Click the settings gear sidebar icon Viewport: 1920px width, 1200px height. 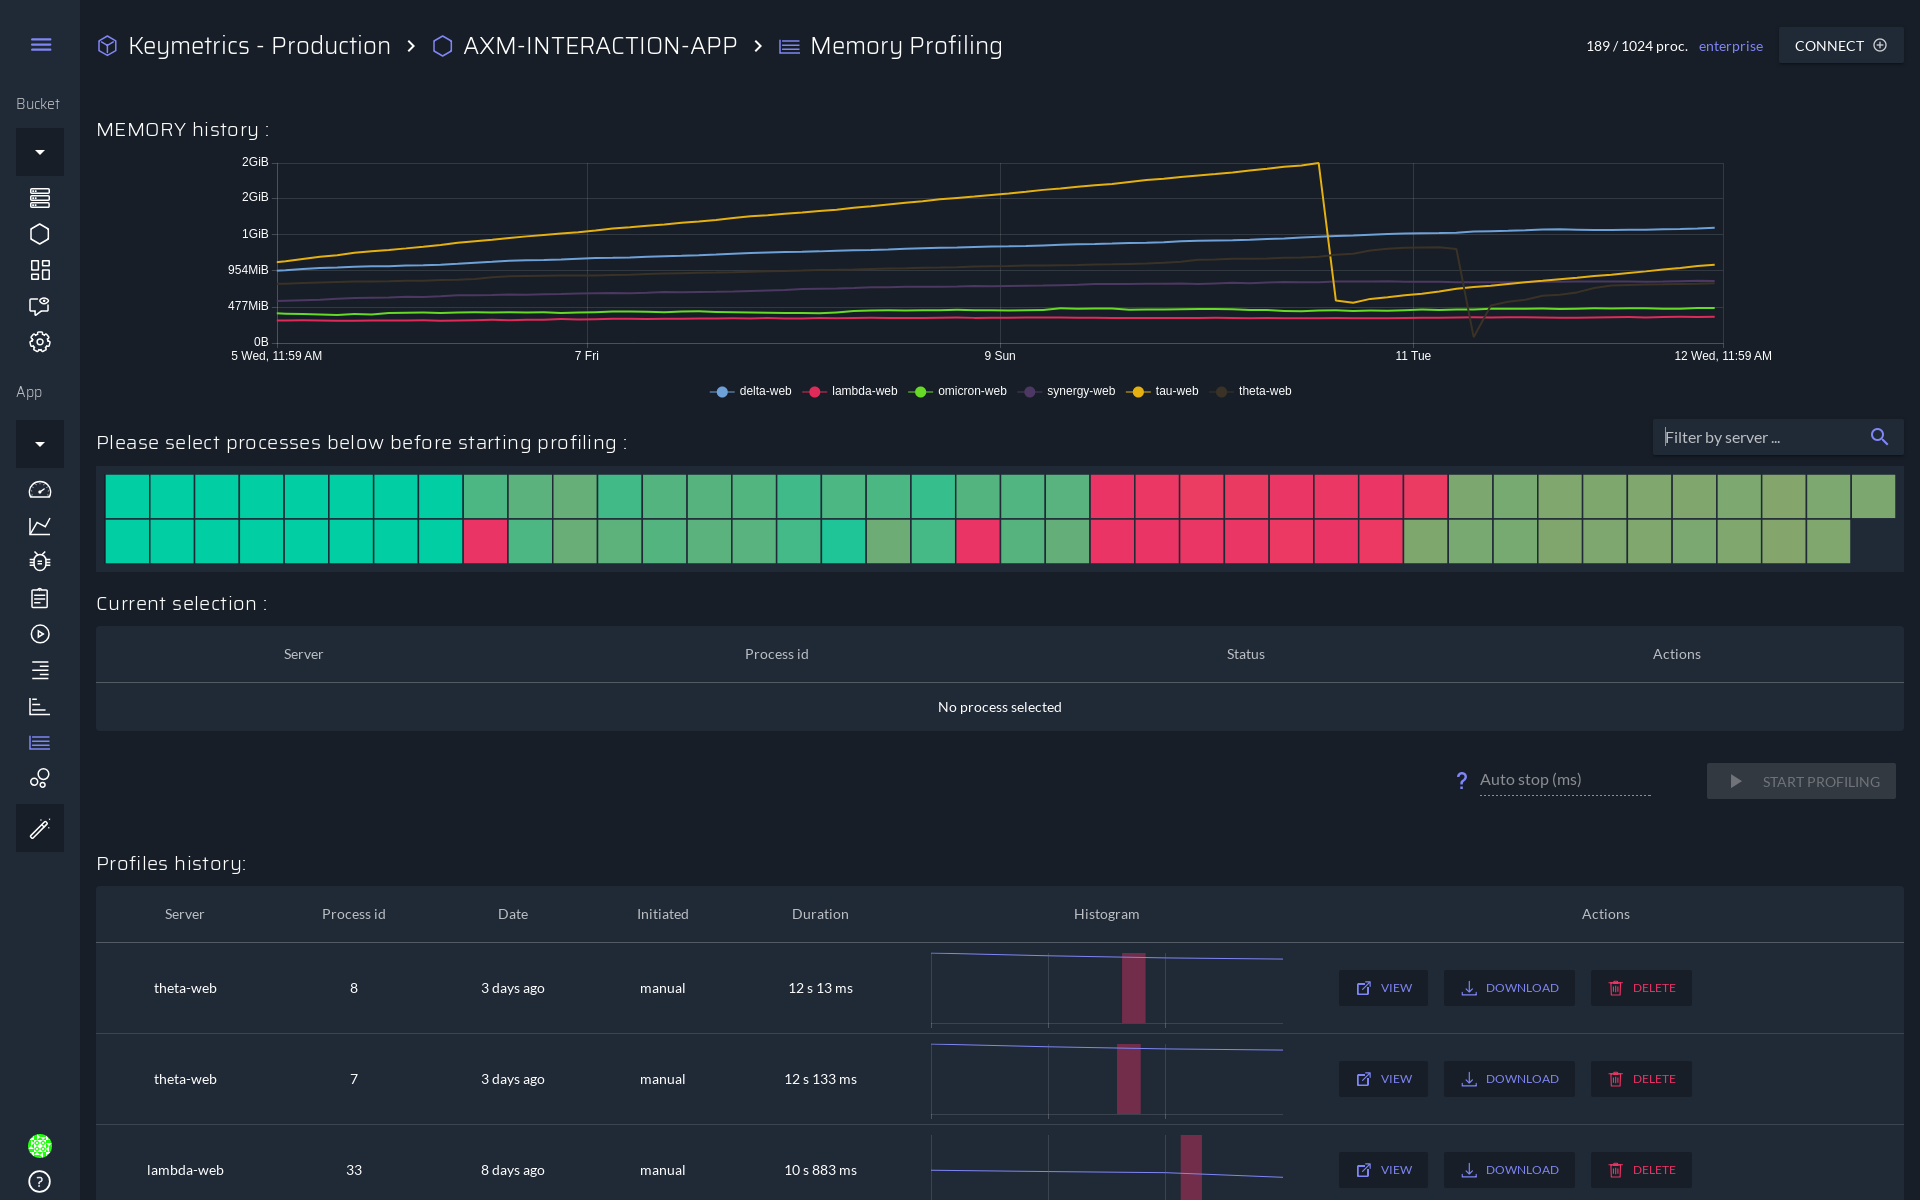point(40,342)
